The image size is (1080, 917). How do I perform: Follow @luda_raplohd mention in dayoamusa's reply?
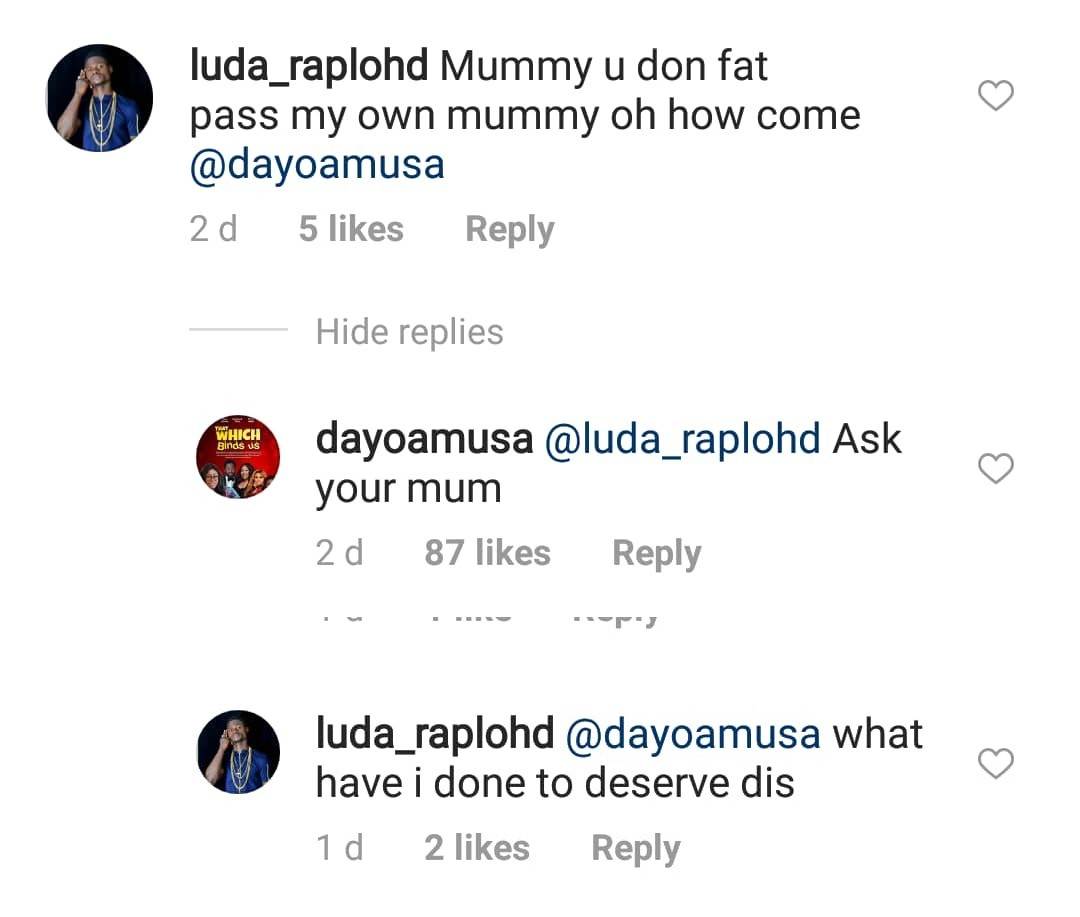(682, 439)
